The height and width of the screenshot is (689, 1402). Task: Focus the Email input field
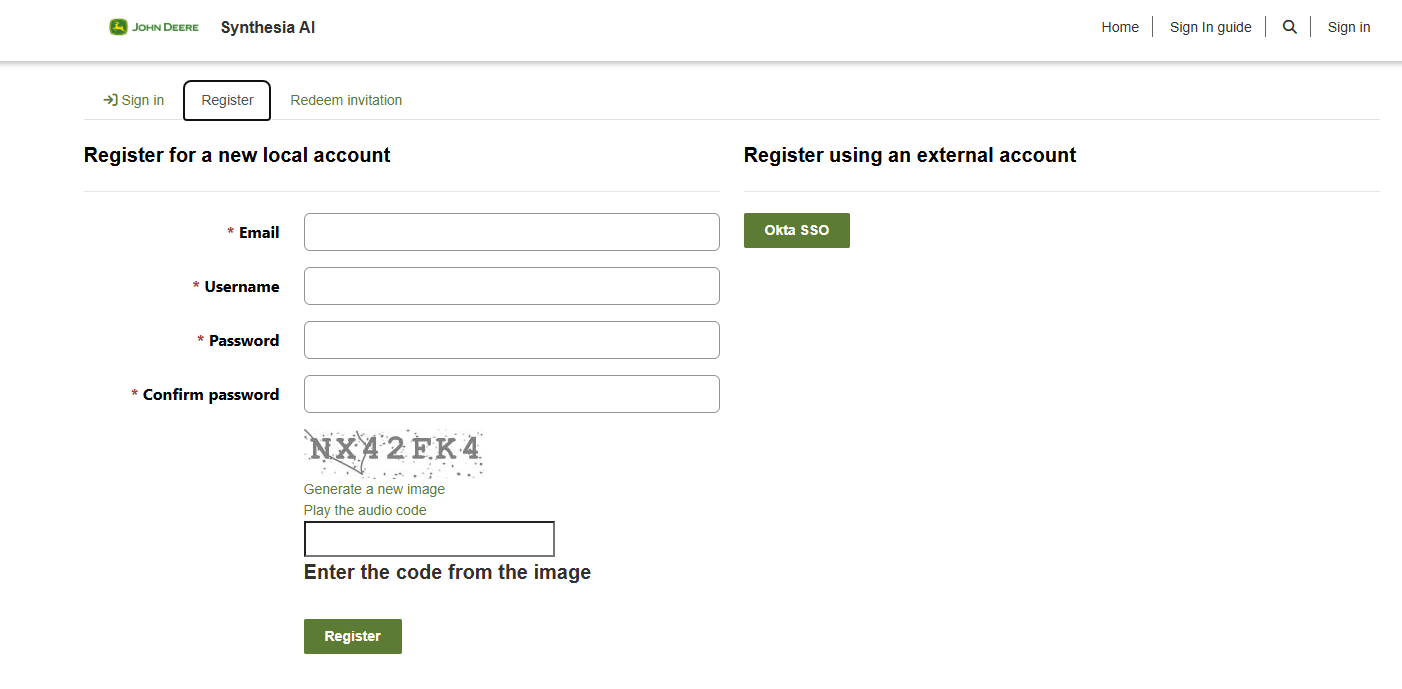pyautogui.click(x=511, y=232)
